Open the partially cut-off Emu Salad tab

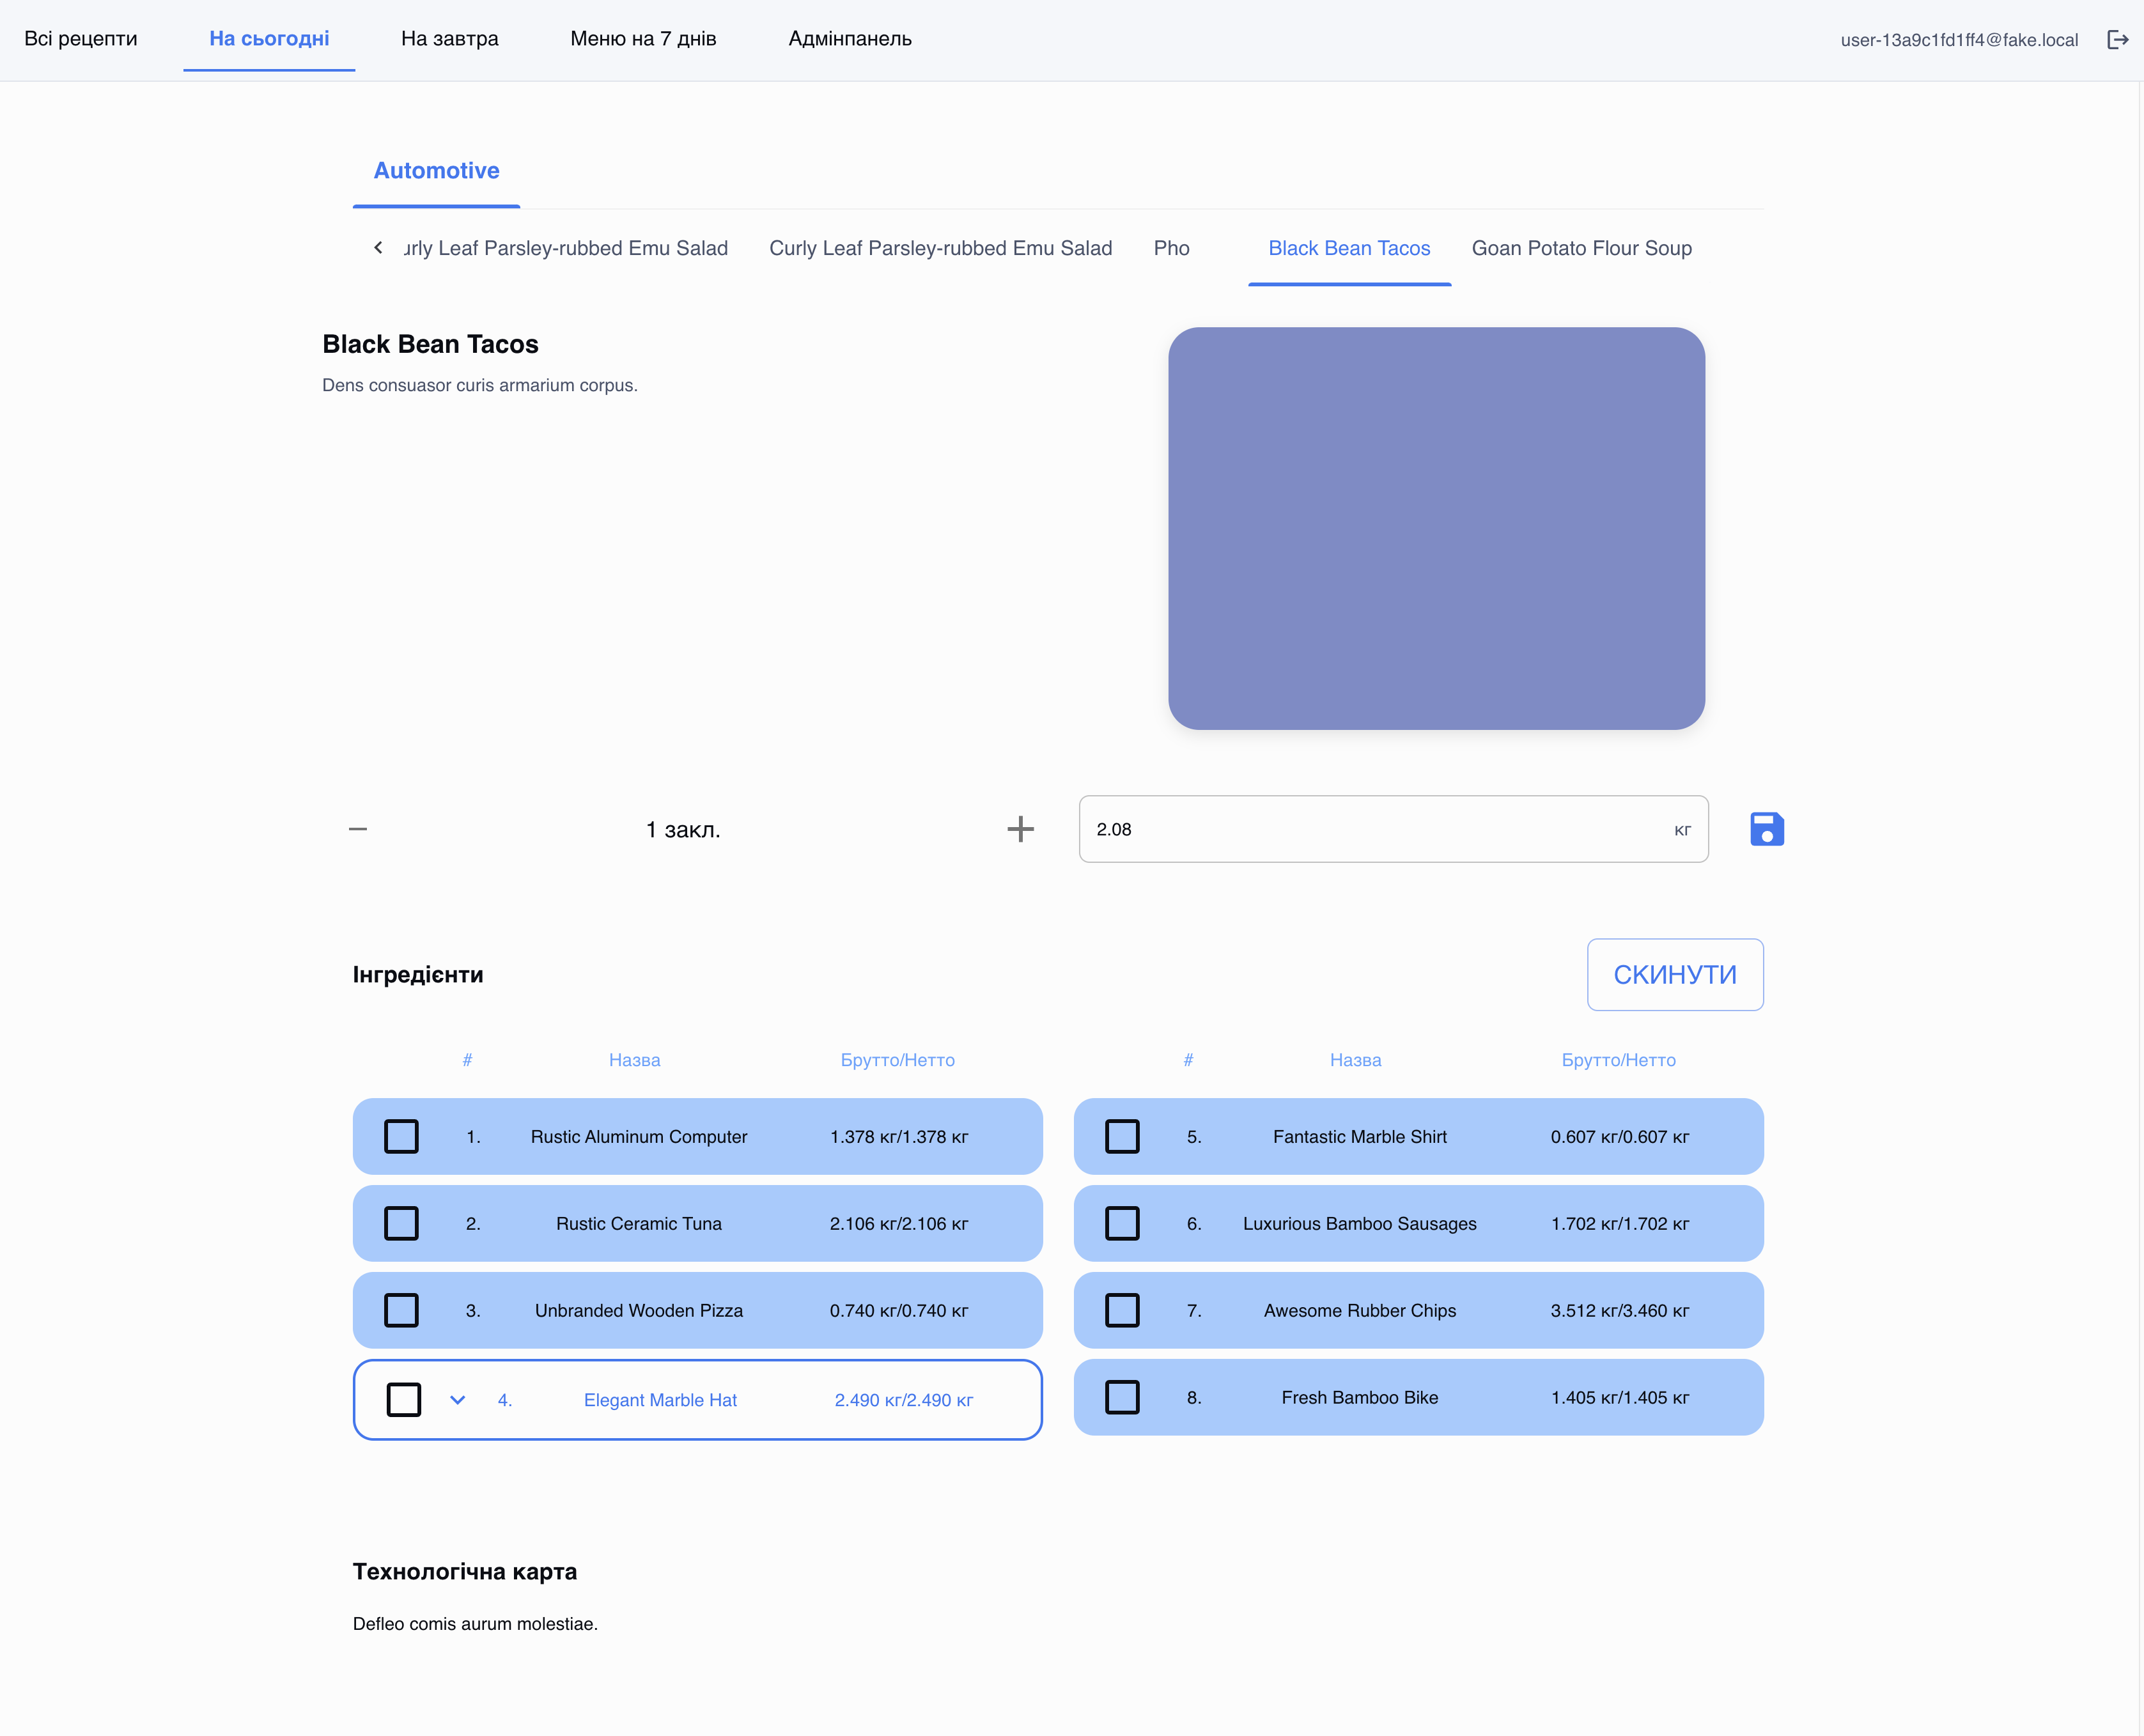pyautogui.click(x=566, y=248)
